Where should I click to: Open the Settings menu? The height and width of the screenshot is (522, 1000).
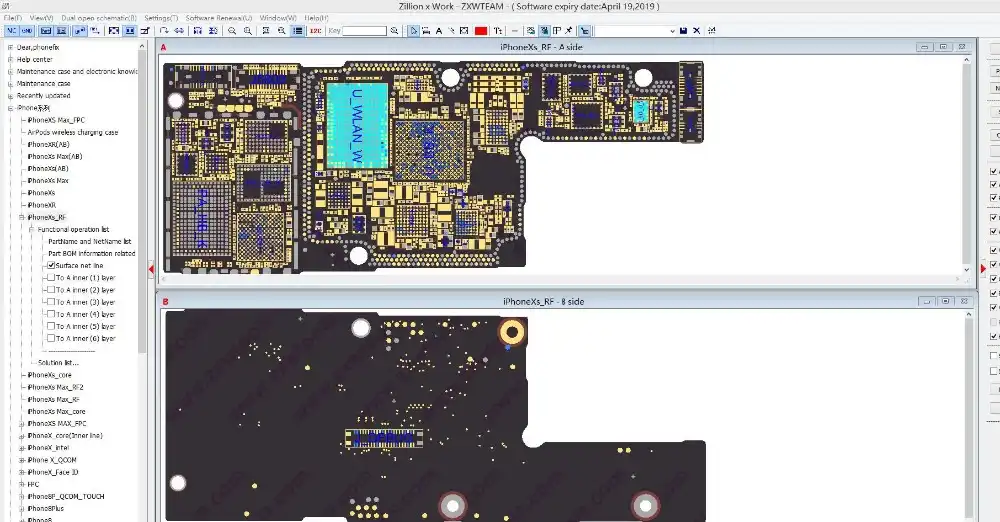pos(161,18)
